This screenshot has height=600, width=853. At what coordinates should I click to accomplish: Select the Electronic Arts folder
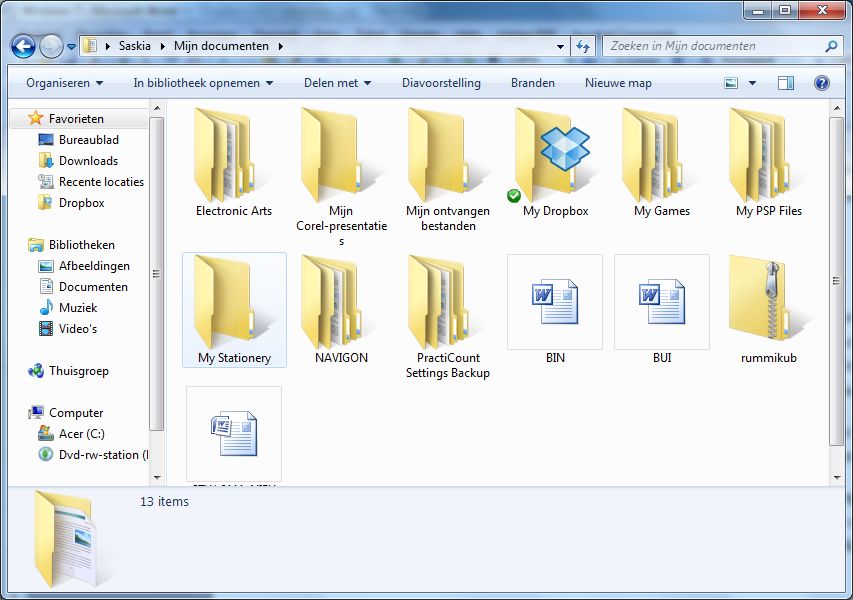234,163
